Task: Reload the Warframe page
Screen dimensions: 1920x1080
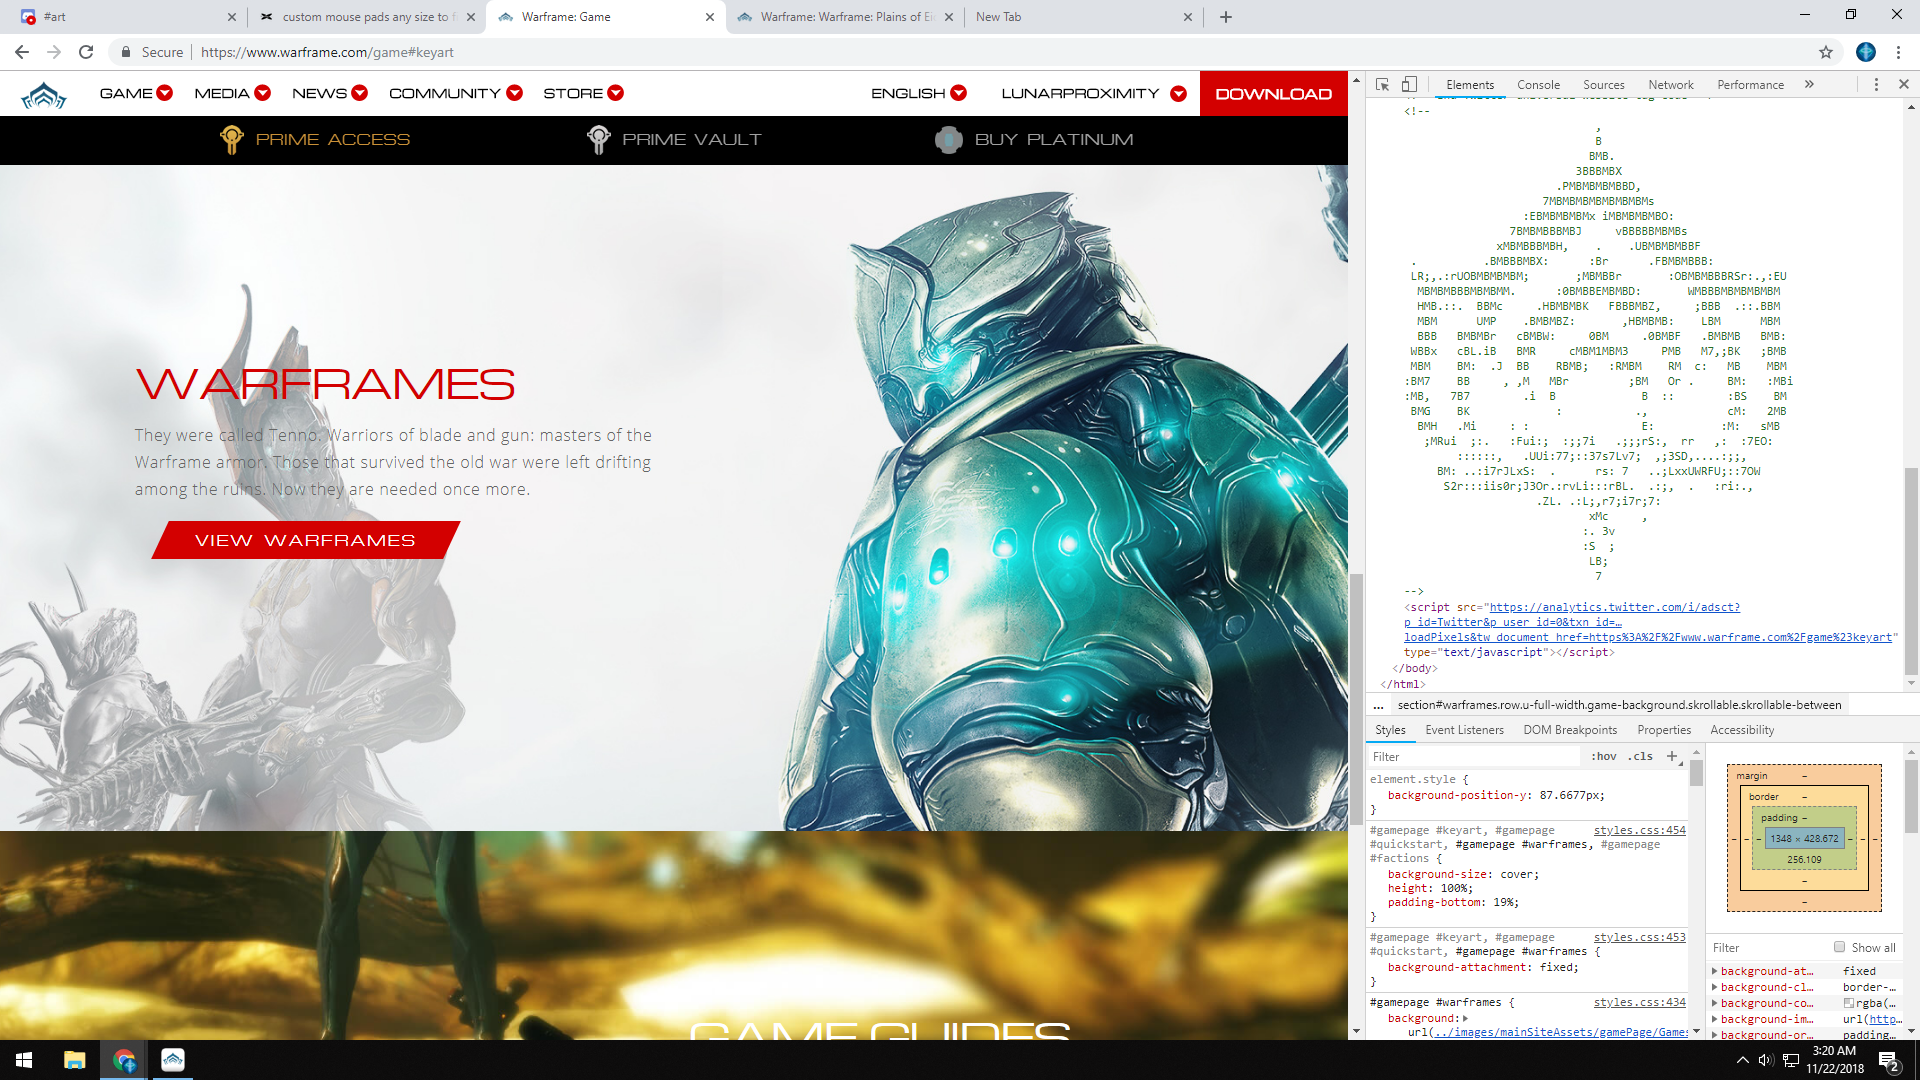Action: pyautogui.click(x=86, y=52)
